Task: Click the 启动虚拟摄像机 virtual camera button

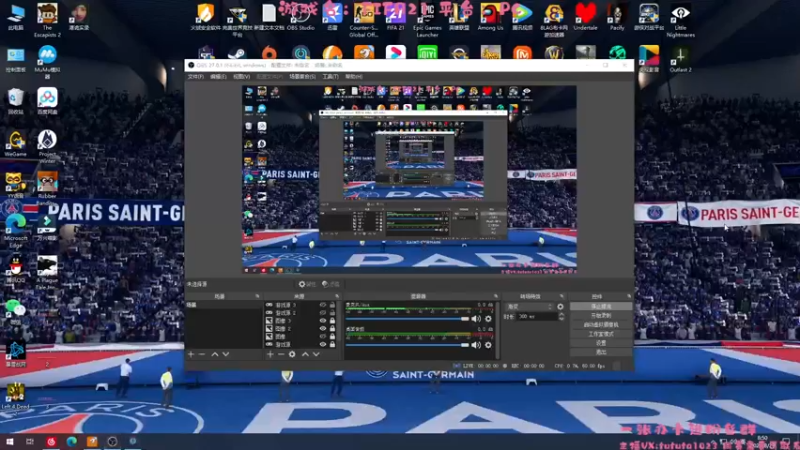Action: 601,325
